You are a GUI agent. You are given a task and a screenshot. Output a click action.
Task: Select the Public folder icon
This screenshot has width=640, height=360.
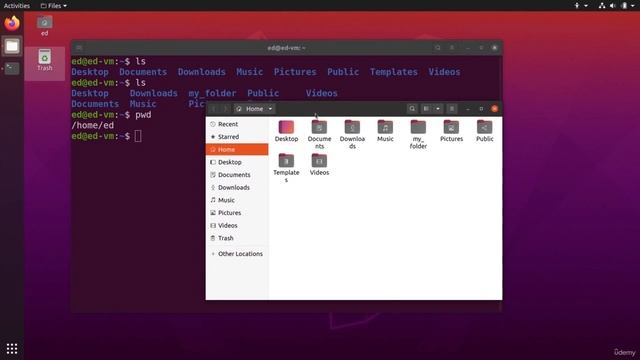pos(484,131)
